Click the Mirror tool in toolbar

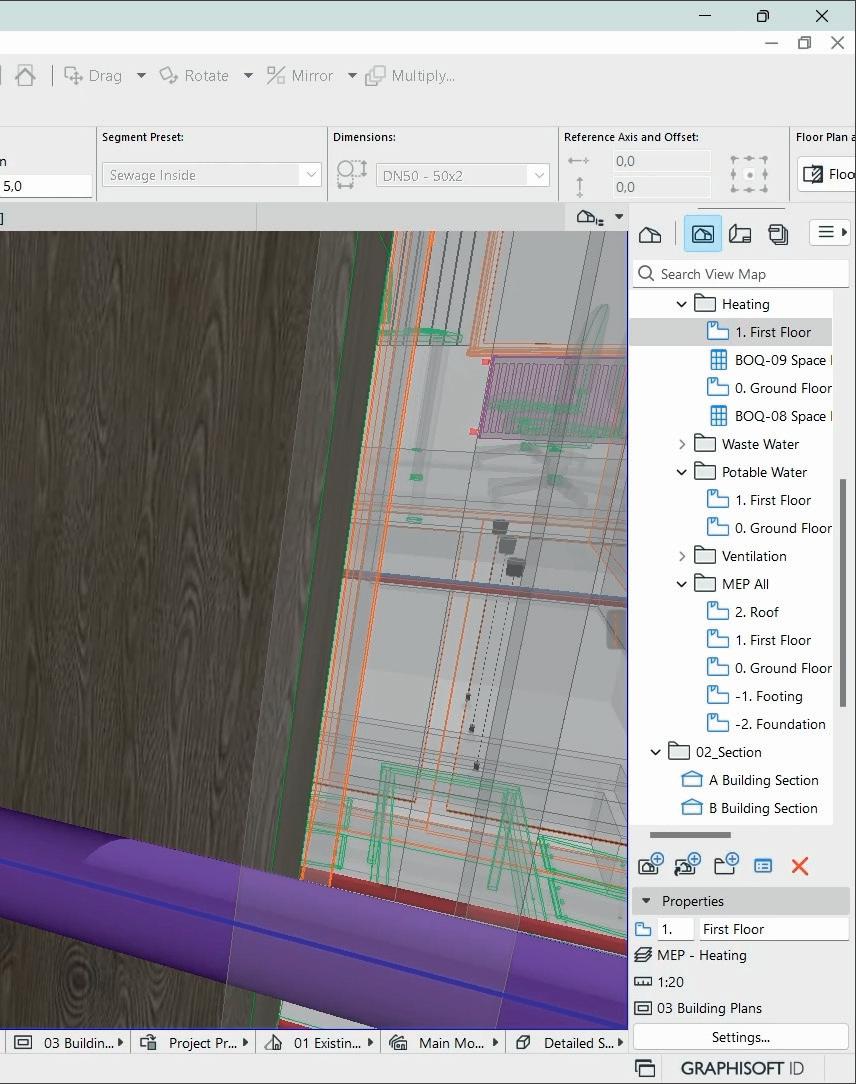[300, 76]
